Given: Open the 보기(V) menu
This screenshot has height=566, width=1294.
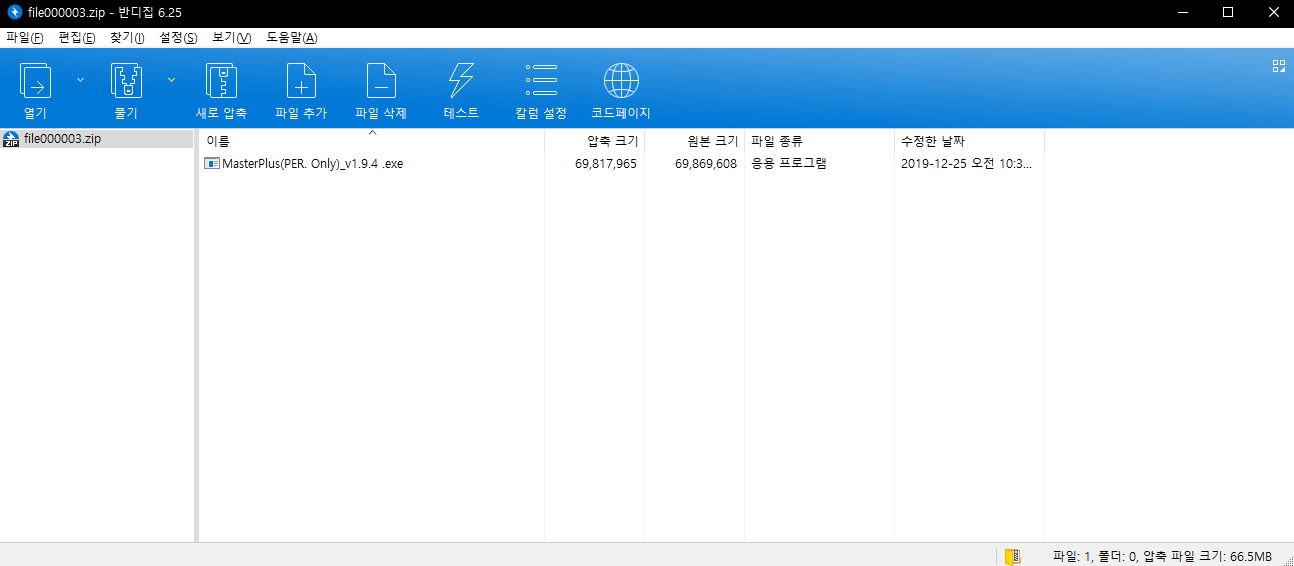Looking at the screenshot, I should 231,38.
